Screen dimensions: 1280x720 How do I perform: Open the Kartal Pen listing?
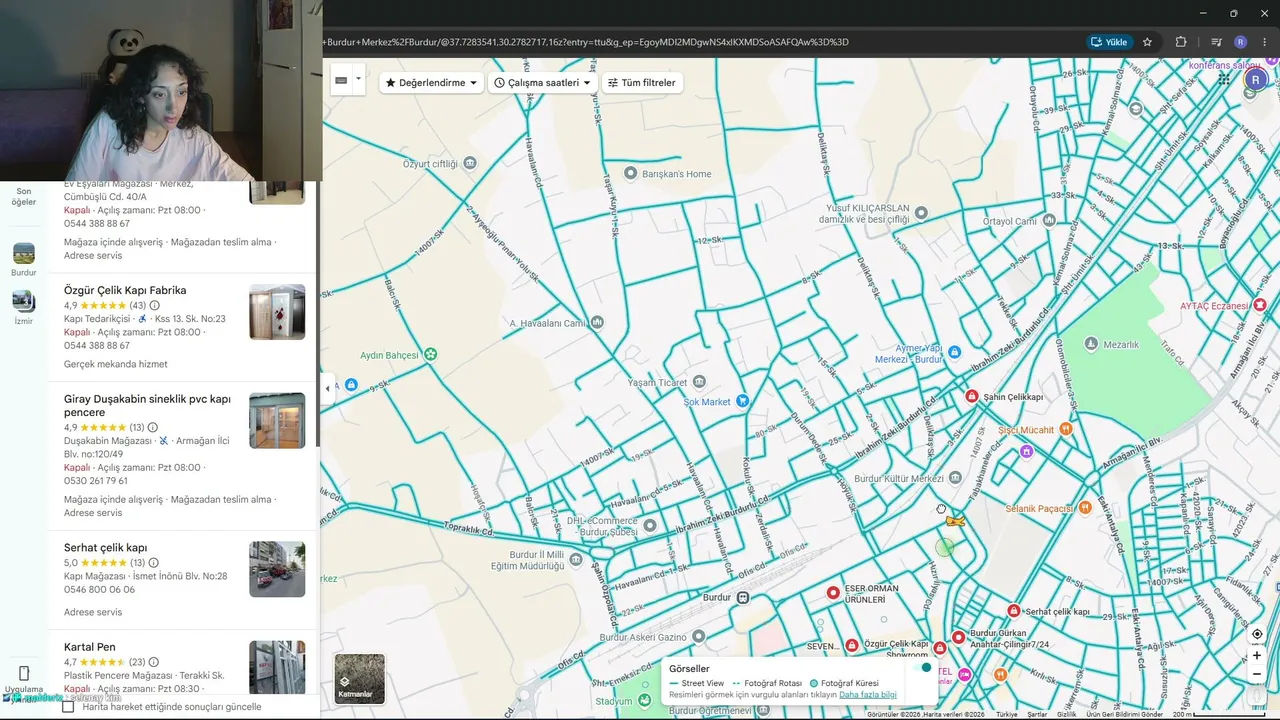[90, 647]
